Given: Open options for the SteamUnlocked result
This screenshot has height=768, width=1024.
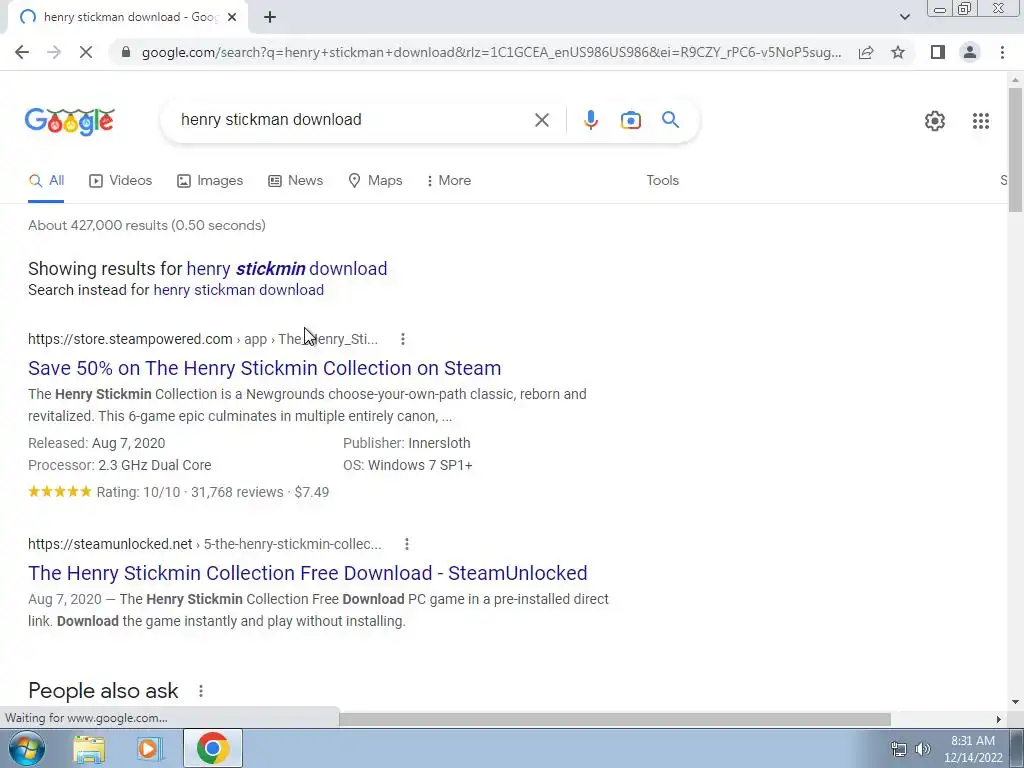Looking at the screenshot, I should click(x=407, y=544).
